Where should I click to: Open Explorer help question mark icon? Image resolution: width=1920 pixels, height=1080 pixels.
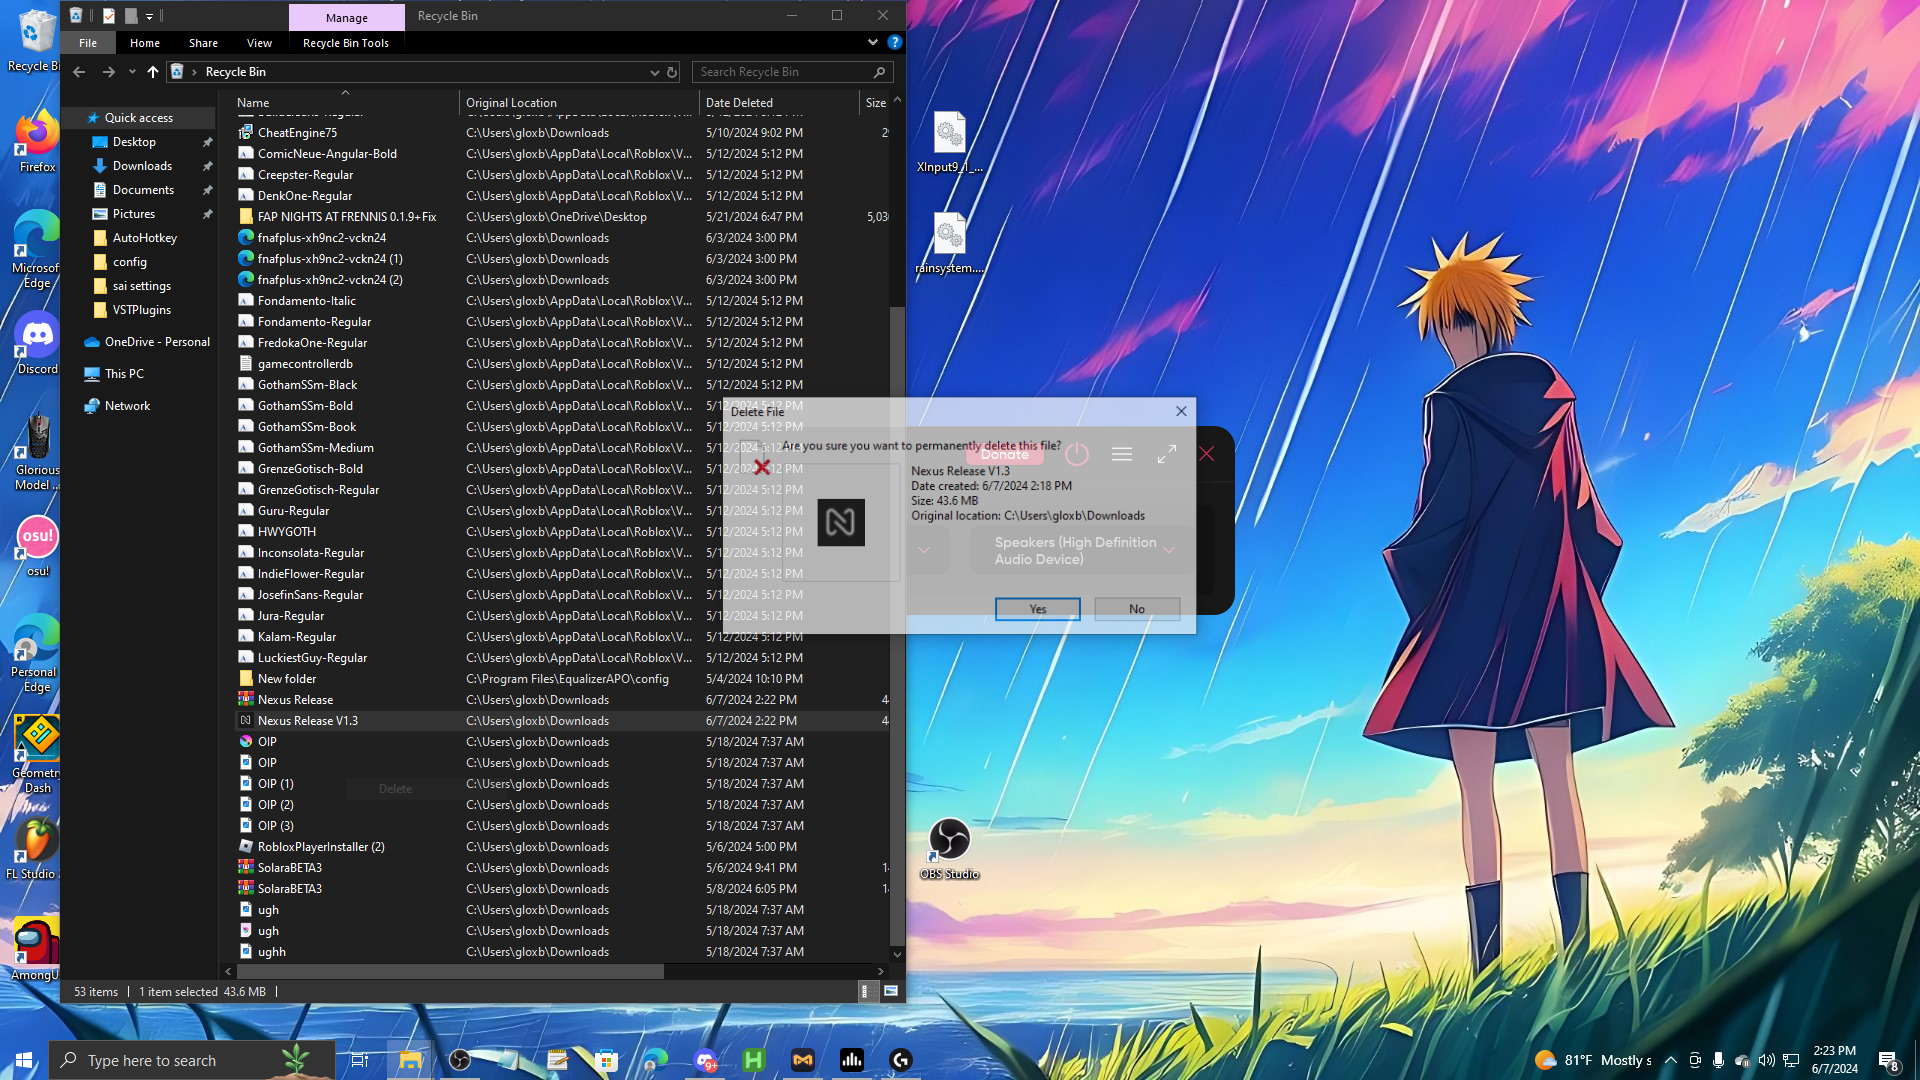894,42
